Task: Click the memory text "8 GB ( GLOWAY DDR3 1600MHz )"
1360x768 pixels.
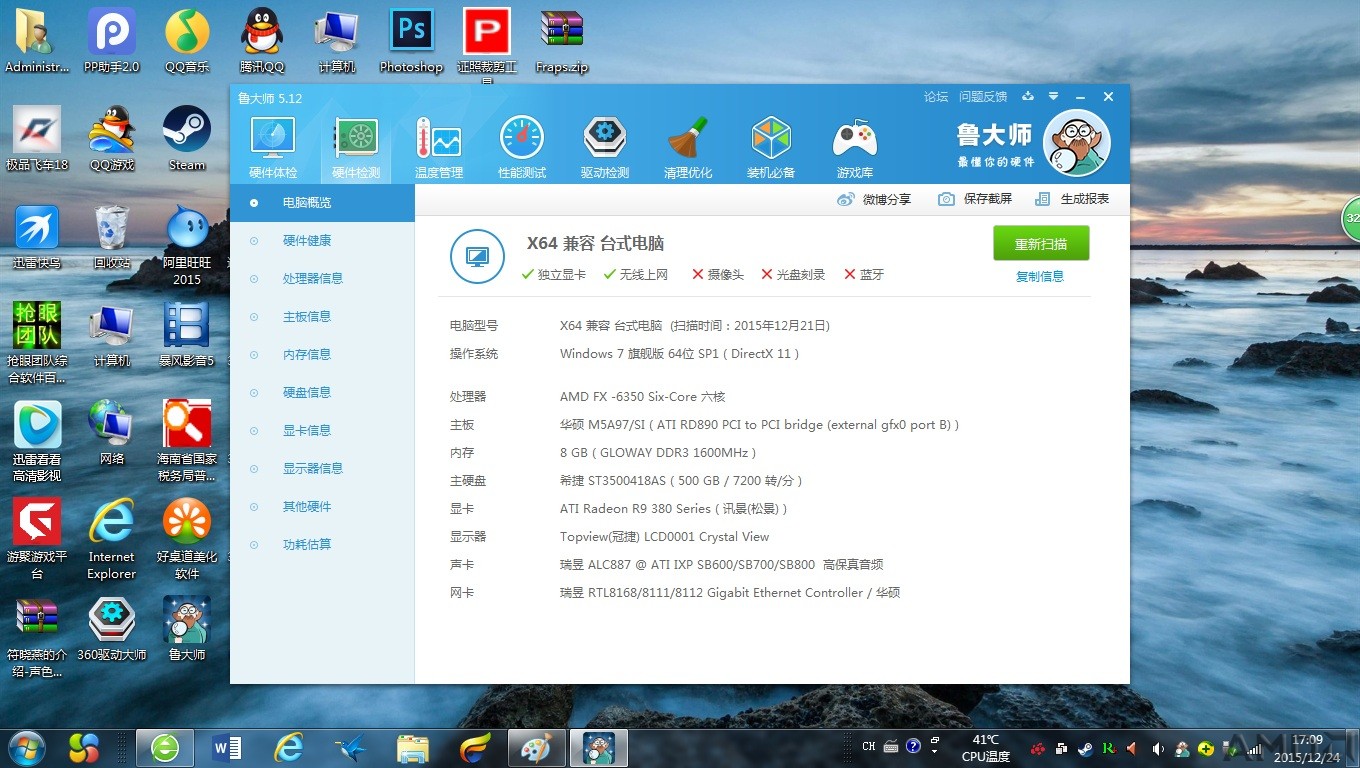Action: click(x=658, y=453)
